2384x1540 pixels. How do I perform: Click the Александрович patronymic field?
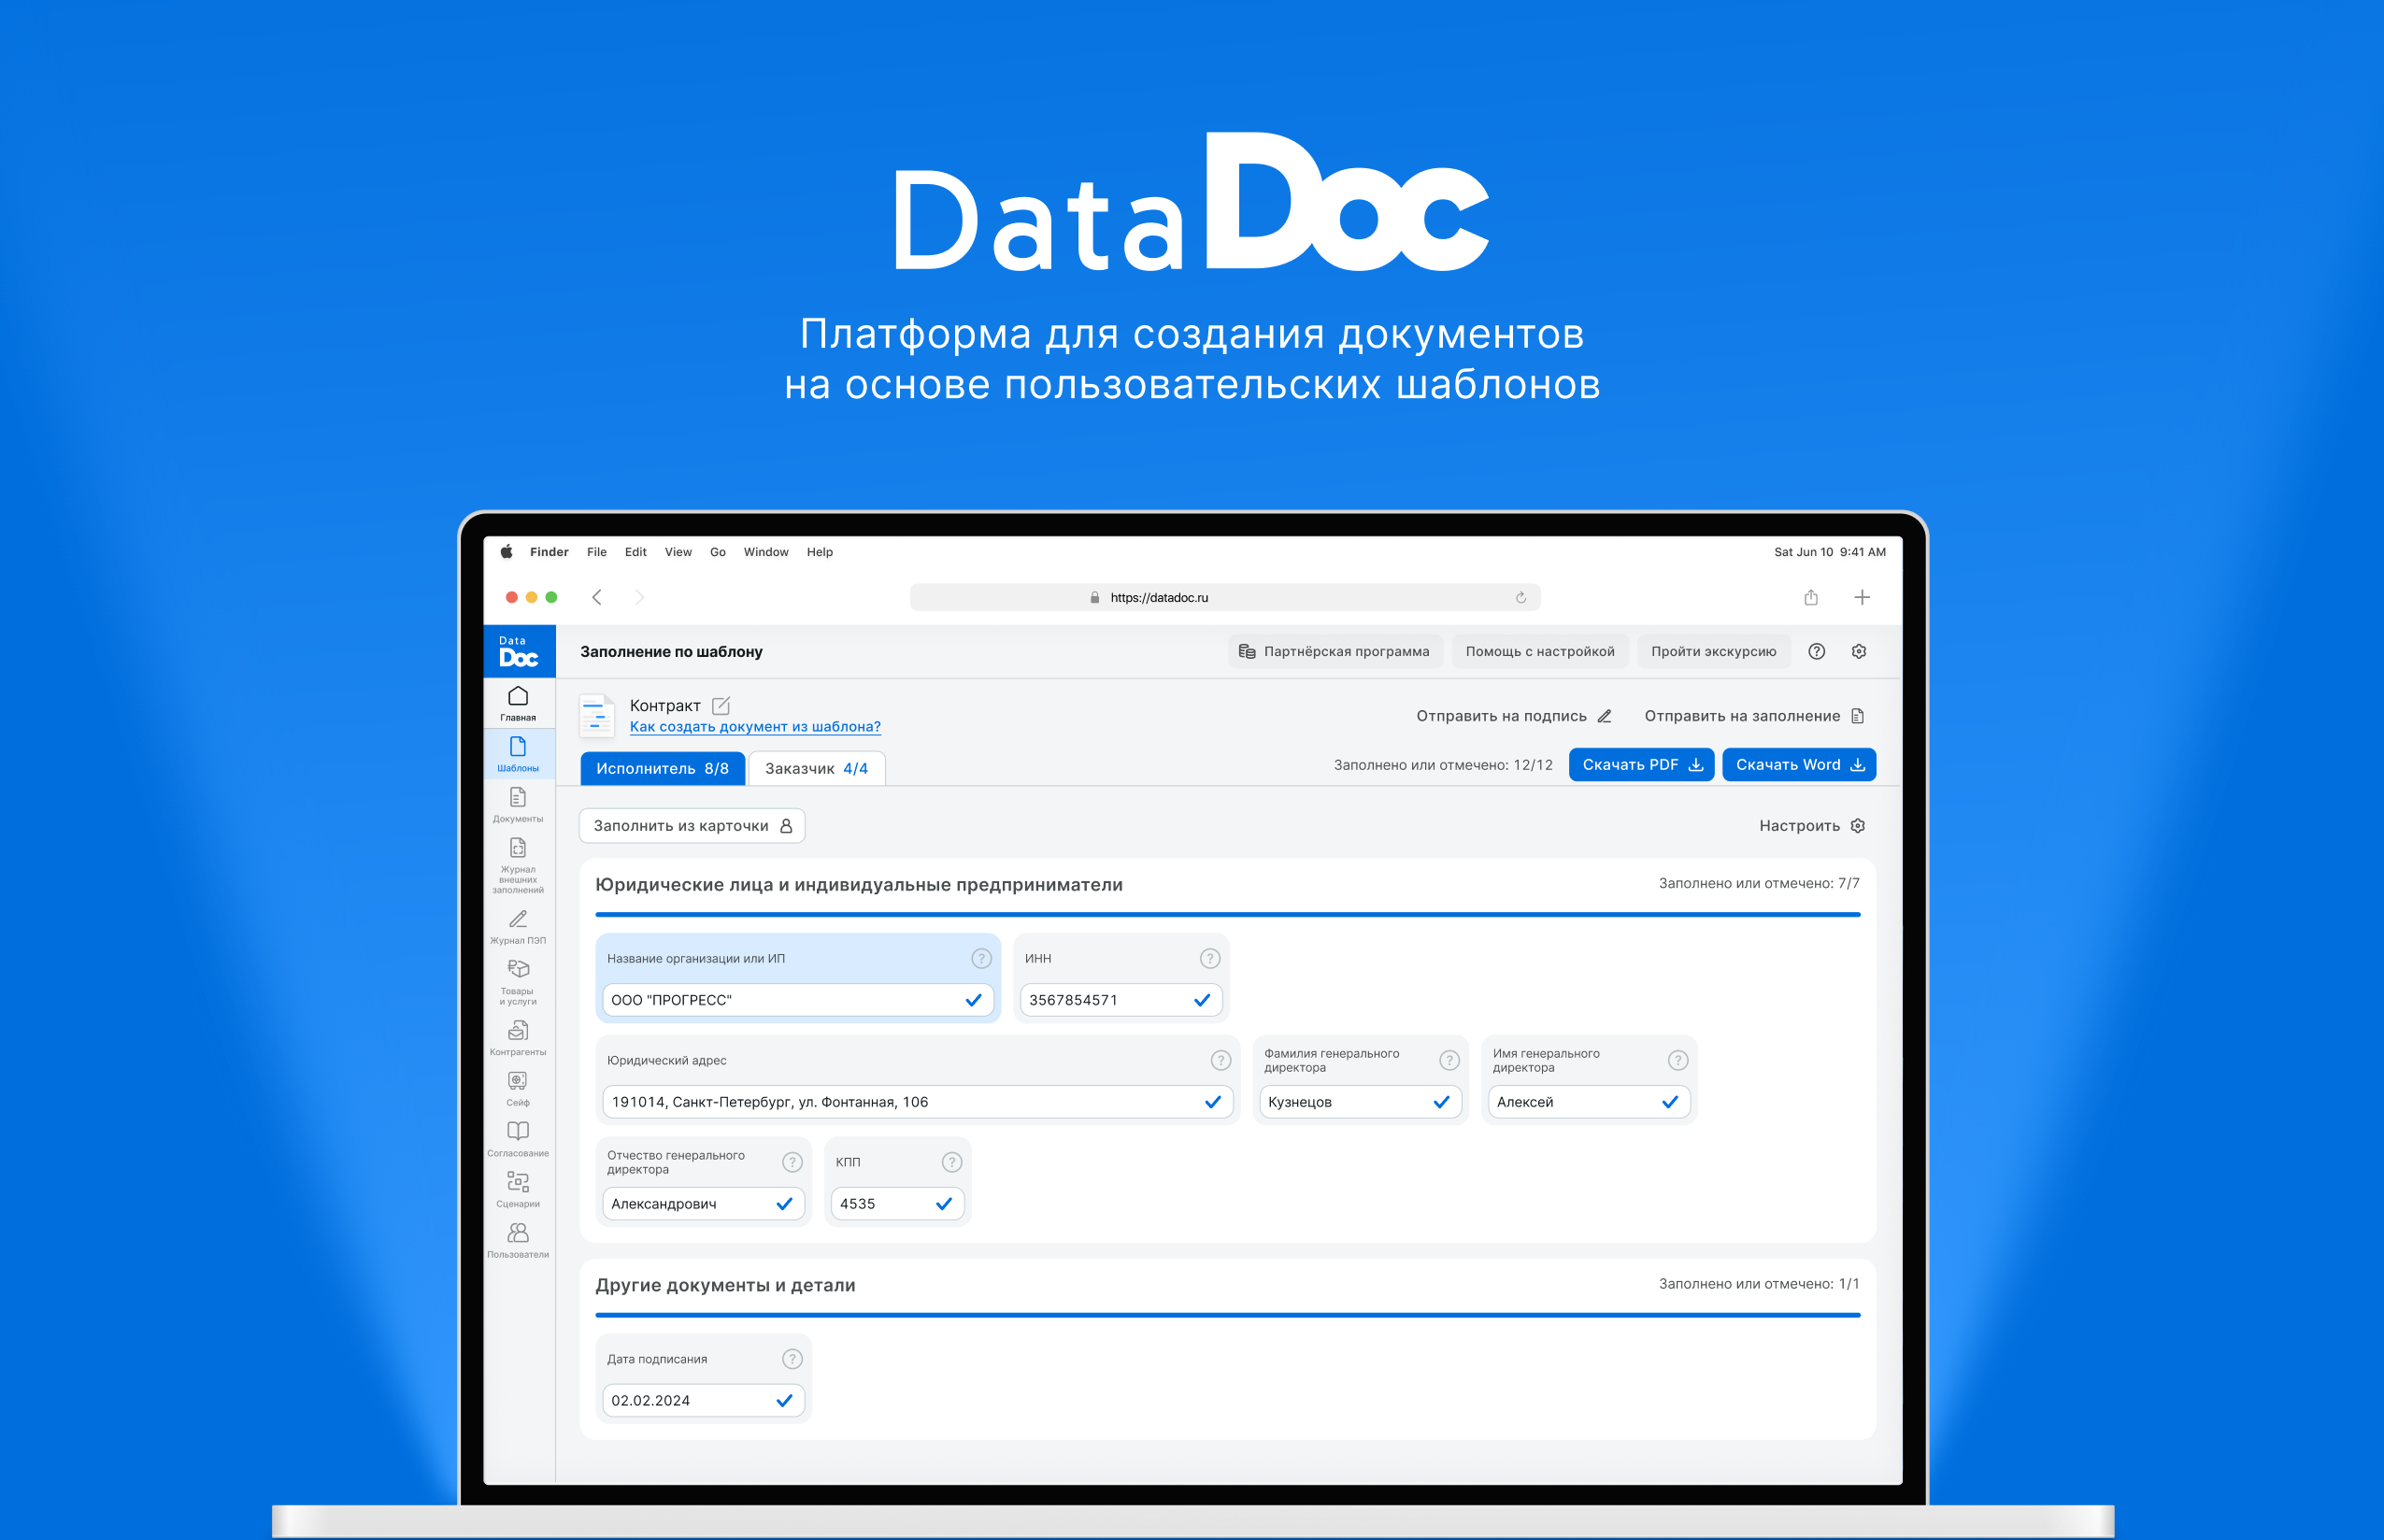[703, 1204]
